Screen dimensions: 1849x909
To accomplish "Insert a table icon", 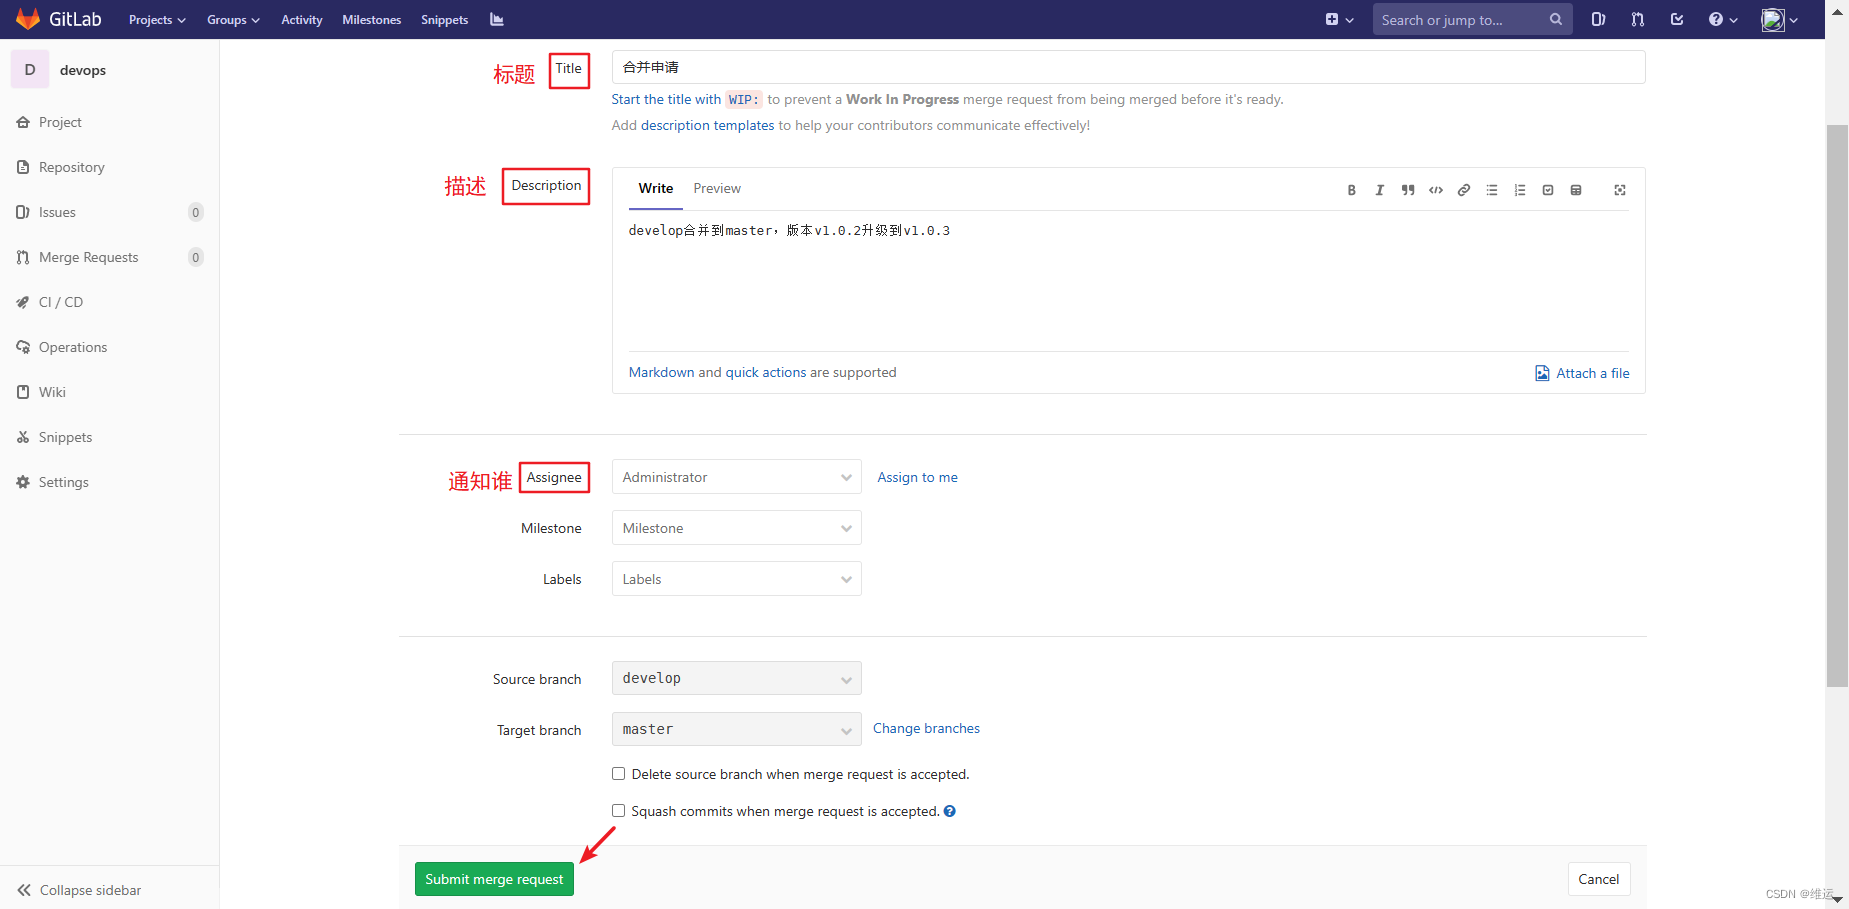I will pyautogui.click(x=1576, y=190).
